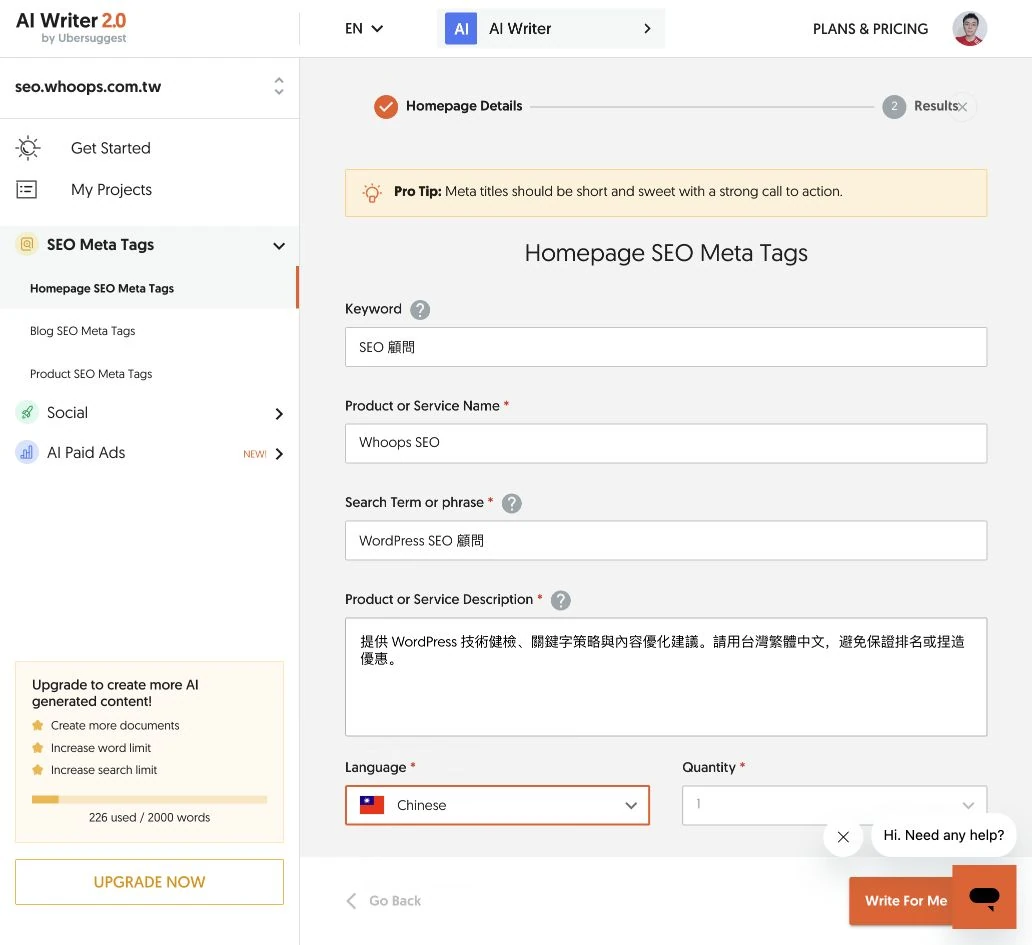Click the Write For Me button

[x=902, y=901]
